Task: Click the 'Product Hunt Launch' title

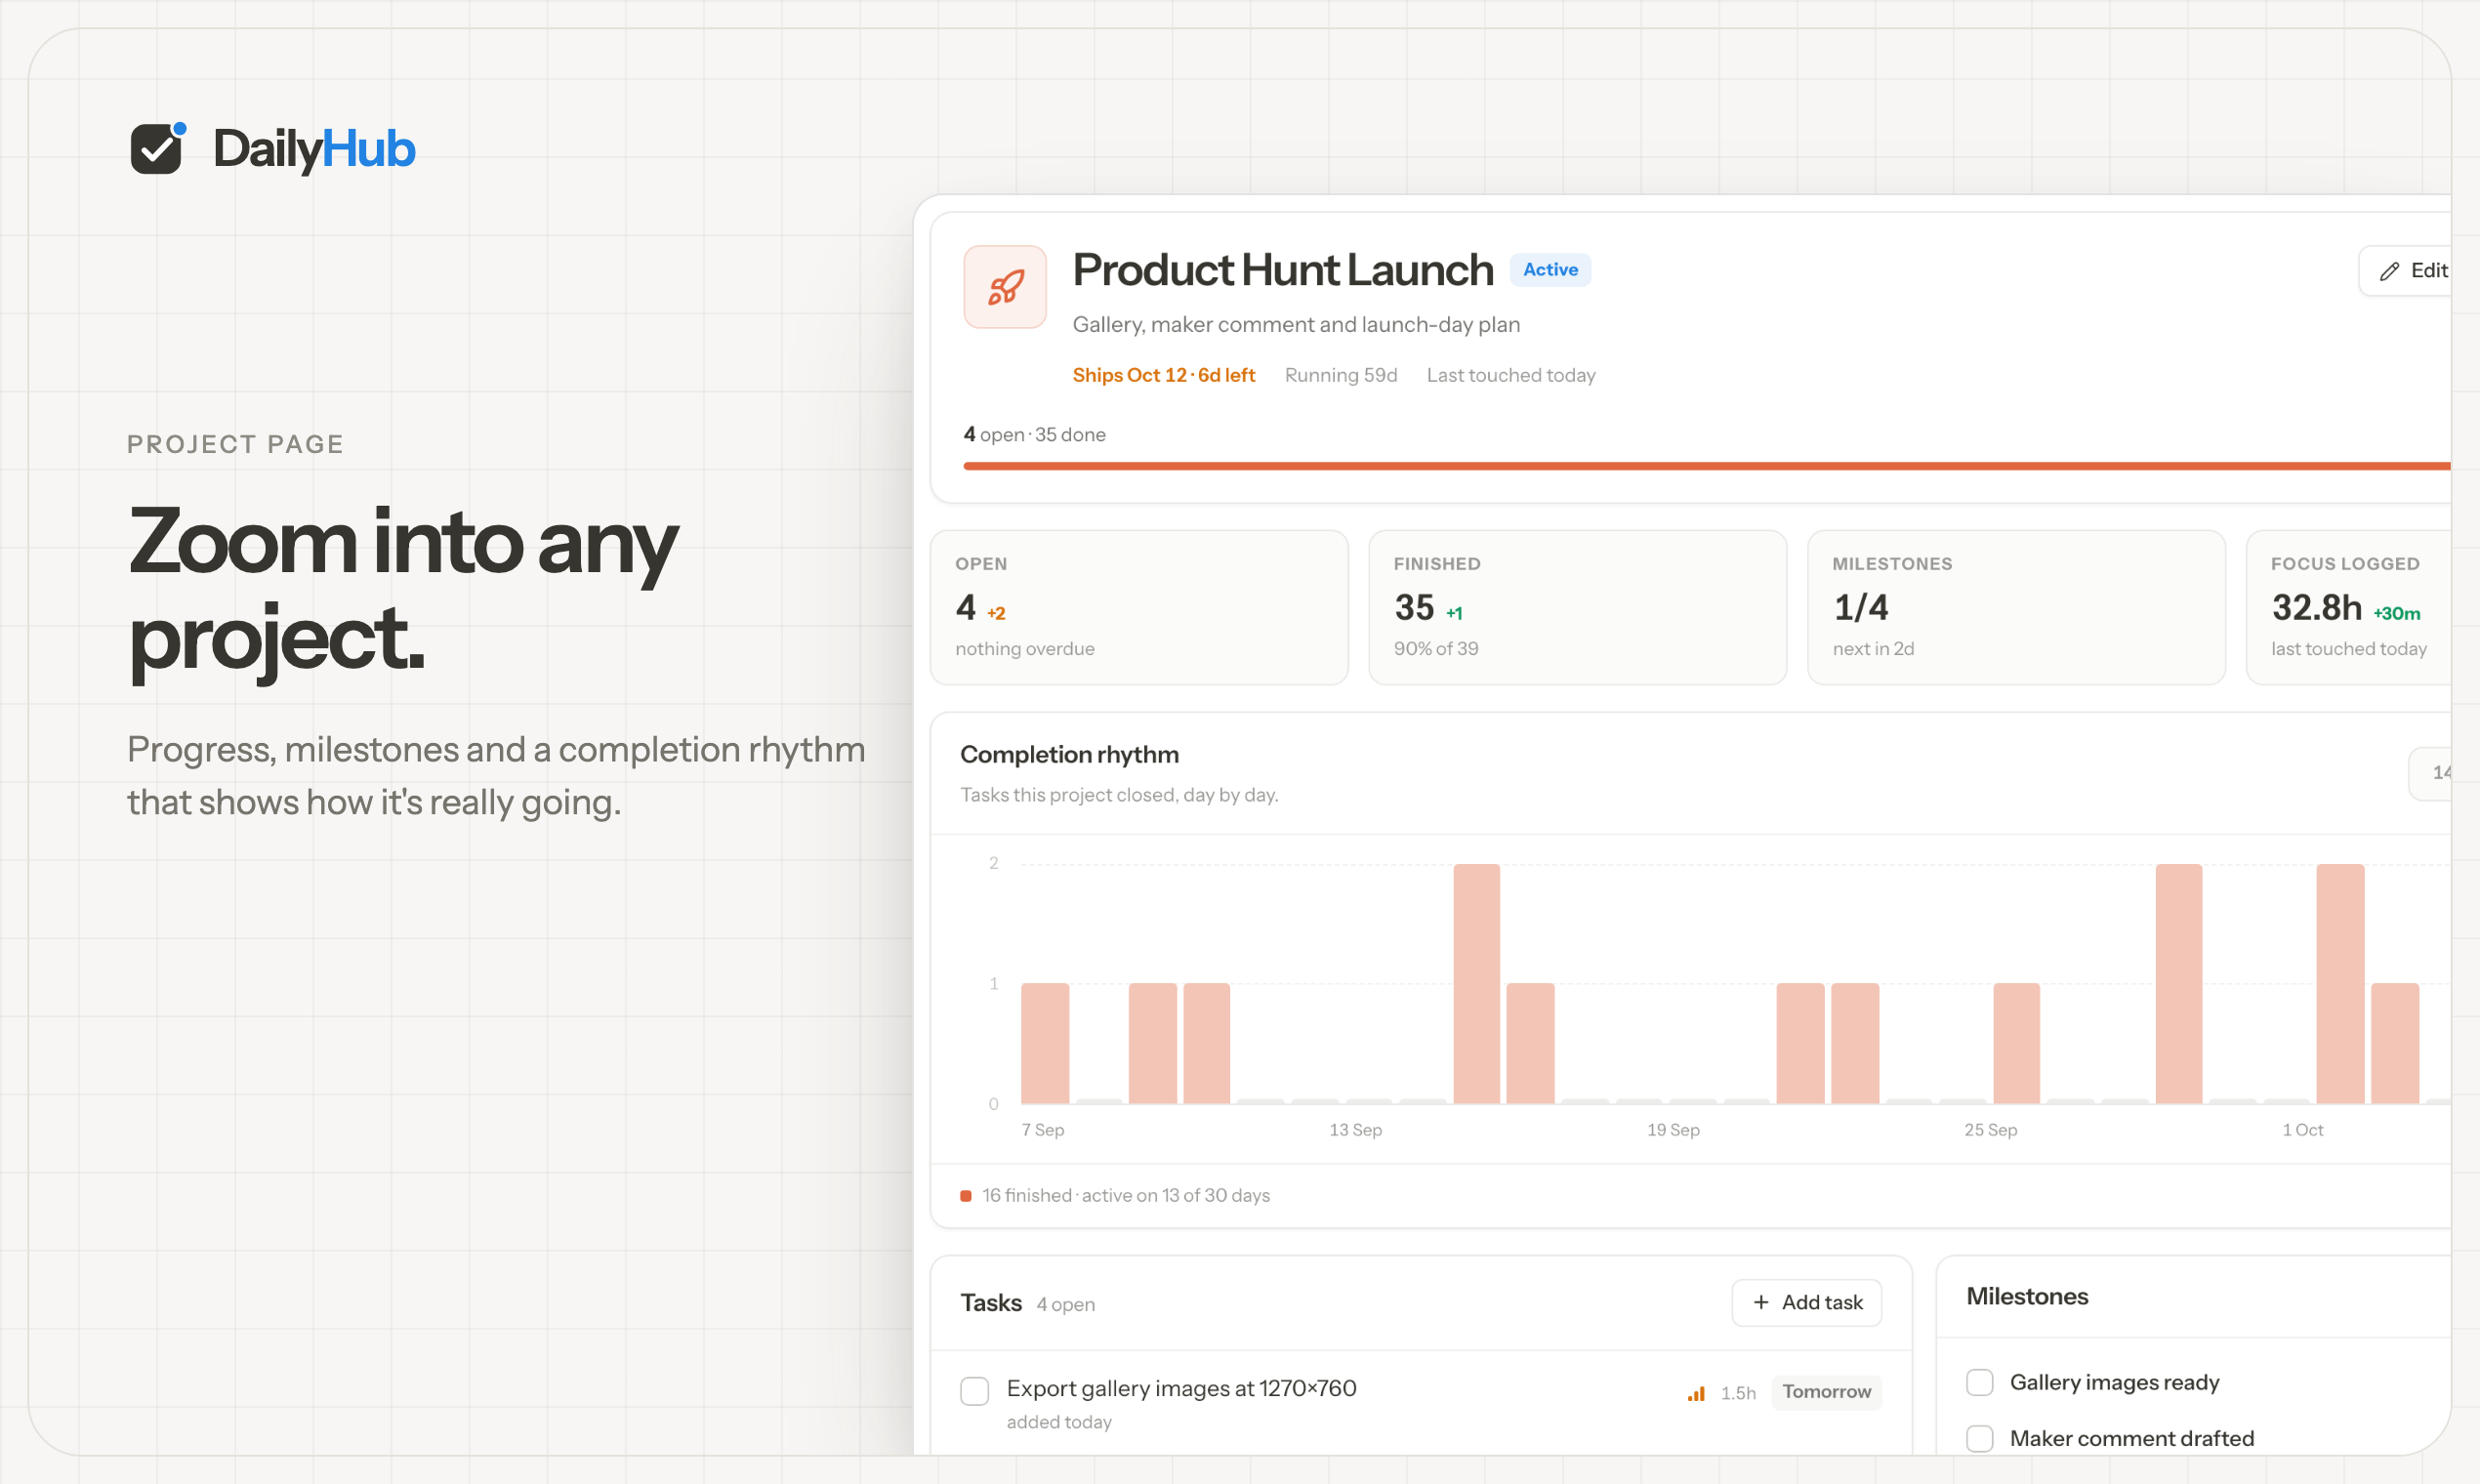Action: [x=1283, y=270]
